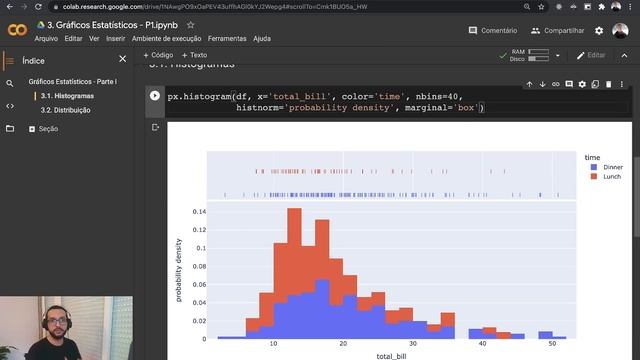Click the probability density y-axis label
This screenshot has height=360, width=640.
[x=178, y=270]
